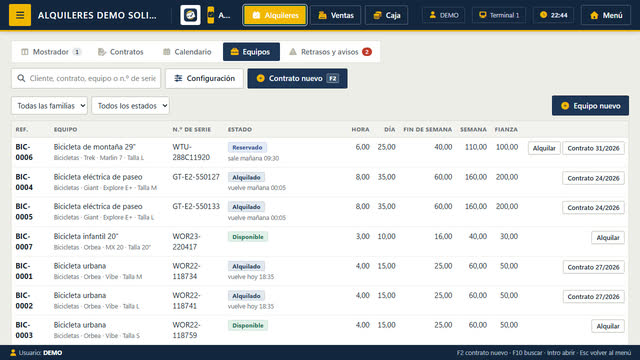The width and height of the screenshot is (640, 360).
Task: Click the red 2 badge on Retrasos
Action: [x=367, y=52]
